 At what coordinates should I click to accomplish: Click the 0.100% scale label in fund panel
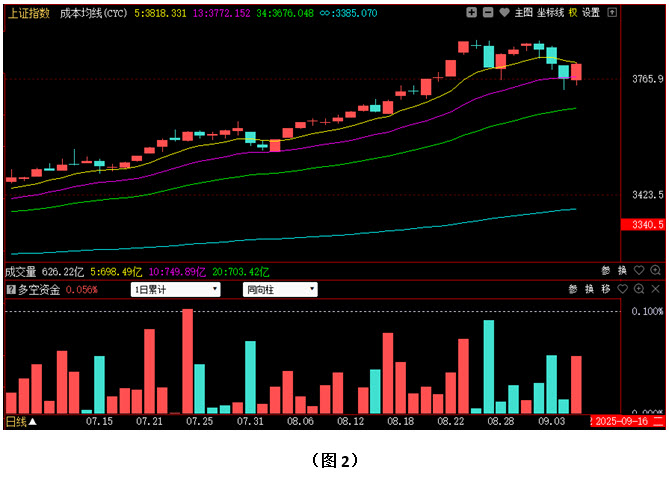coord(648,311)
